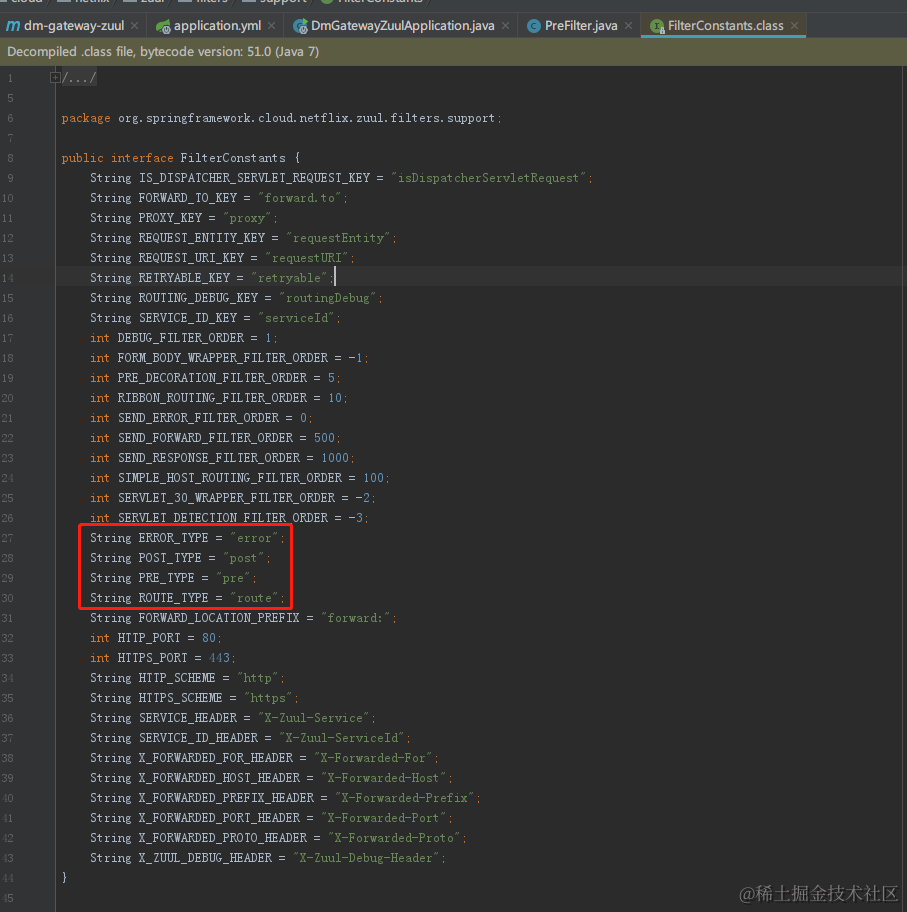
Task: Close the dm-gateway-zuul tab
Action: 134,26
